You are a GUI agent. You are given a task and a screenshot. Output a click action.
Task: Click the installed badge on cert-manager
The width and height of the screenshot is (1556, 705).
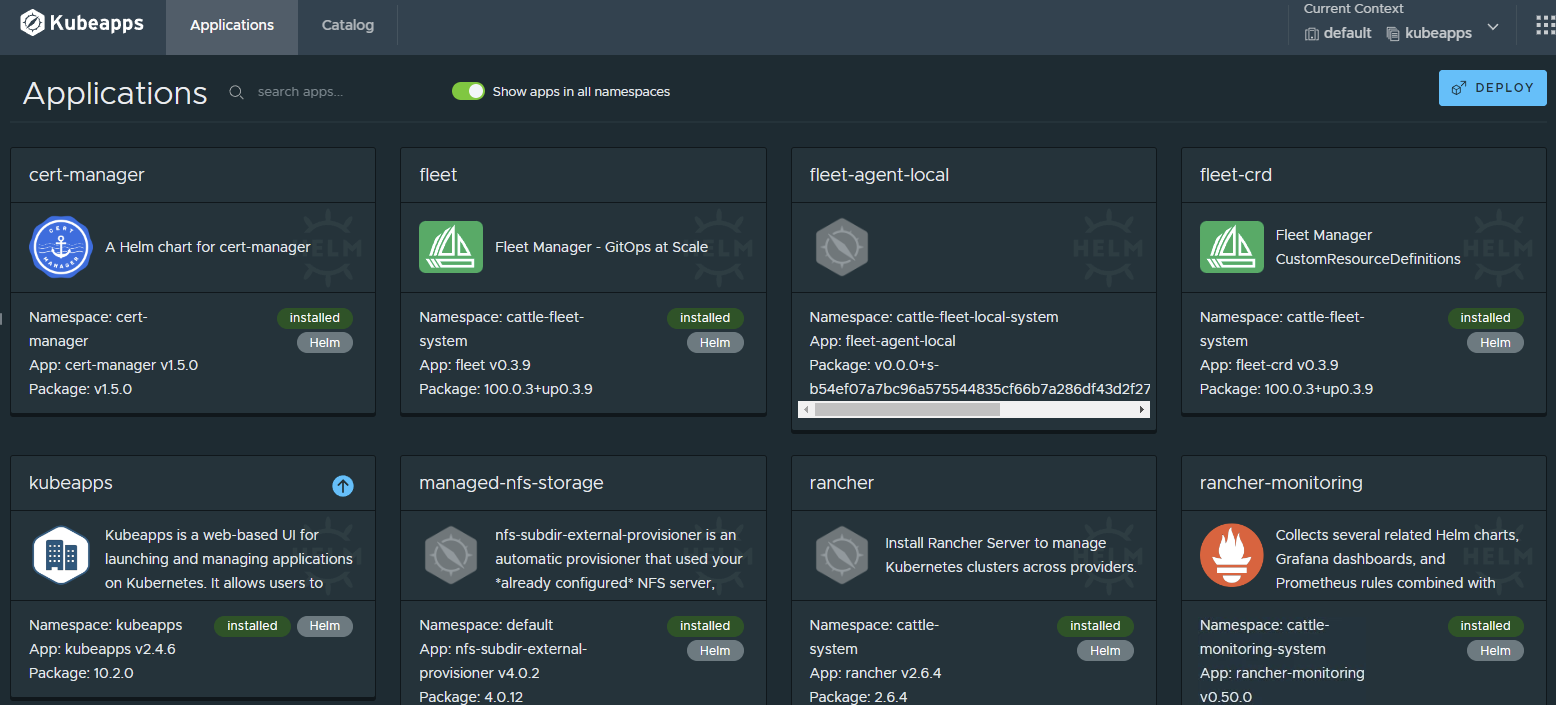(x=315, y=318)
